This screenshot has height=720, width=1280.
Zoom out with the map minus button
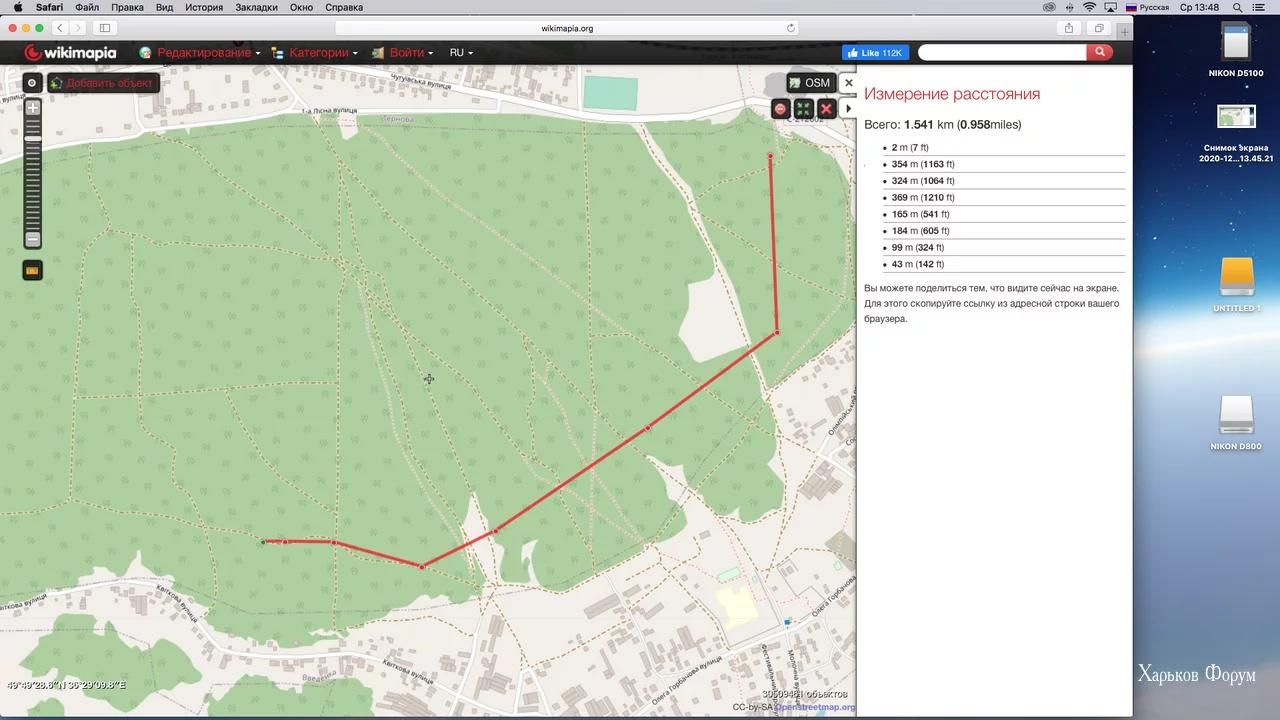tap(33, 239)
